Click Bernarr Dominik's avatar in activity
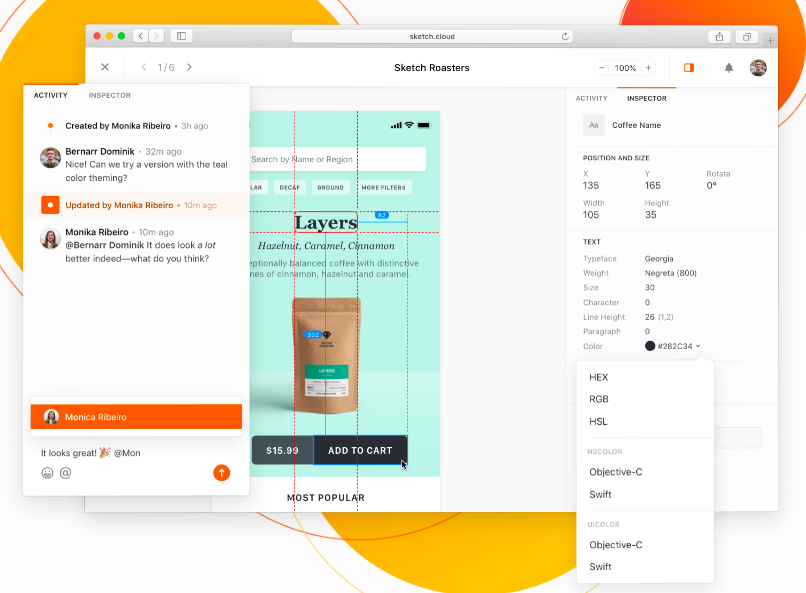 click(50, 158)
